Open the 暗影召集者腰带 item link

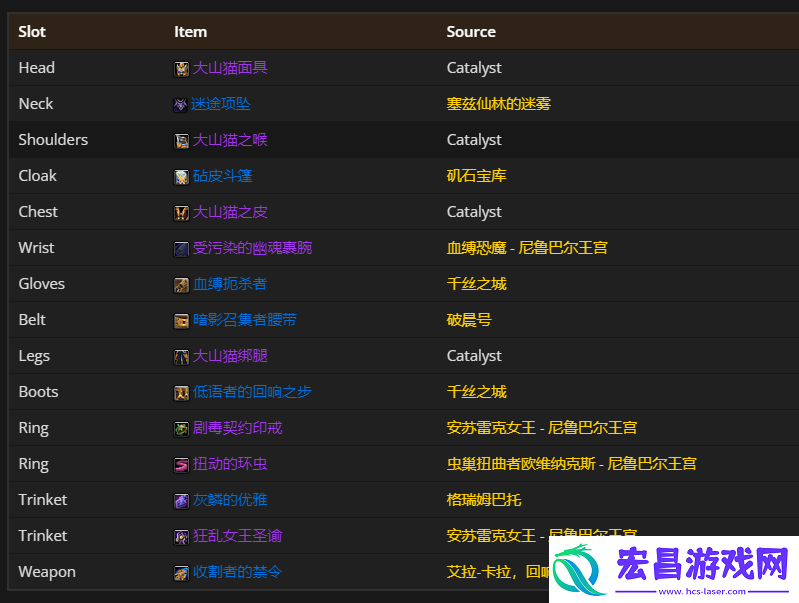(245, 320)
